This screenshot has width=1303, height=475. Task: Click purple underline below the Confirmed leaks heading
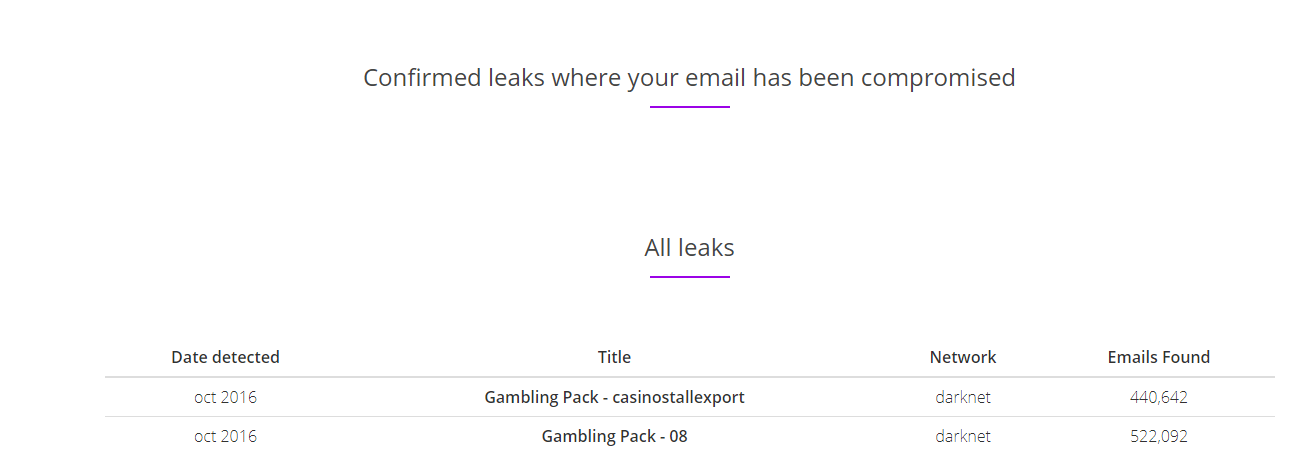click(x=689, y=106)
